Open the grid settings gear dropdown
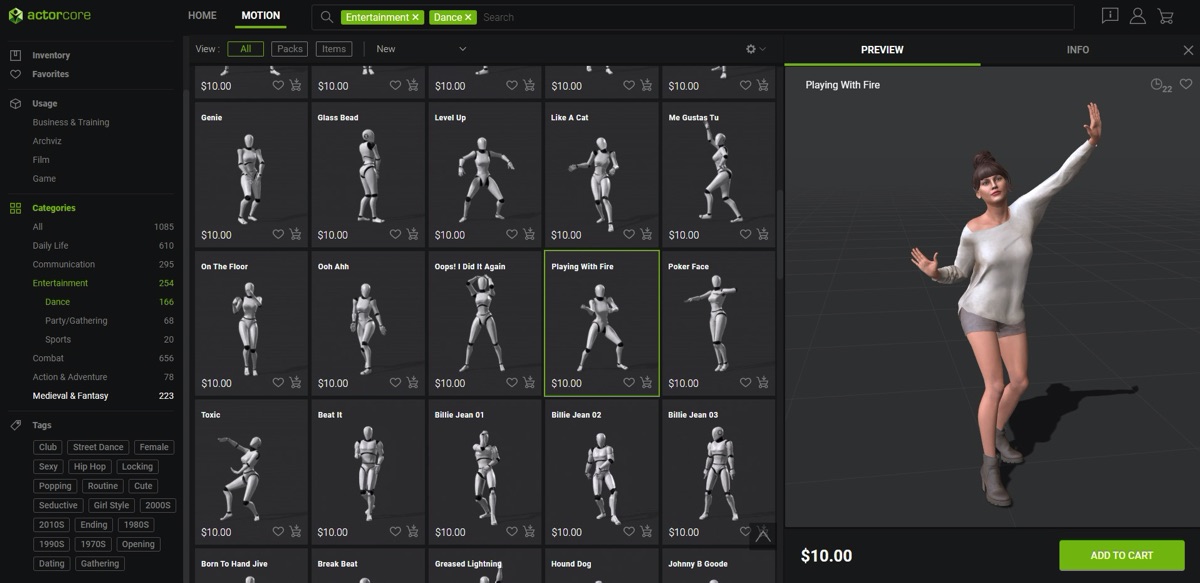This screenshot has height=583, width=1200. pos(756,49)
